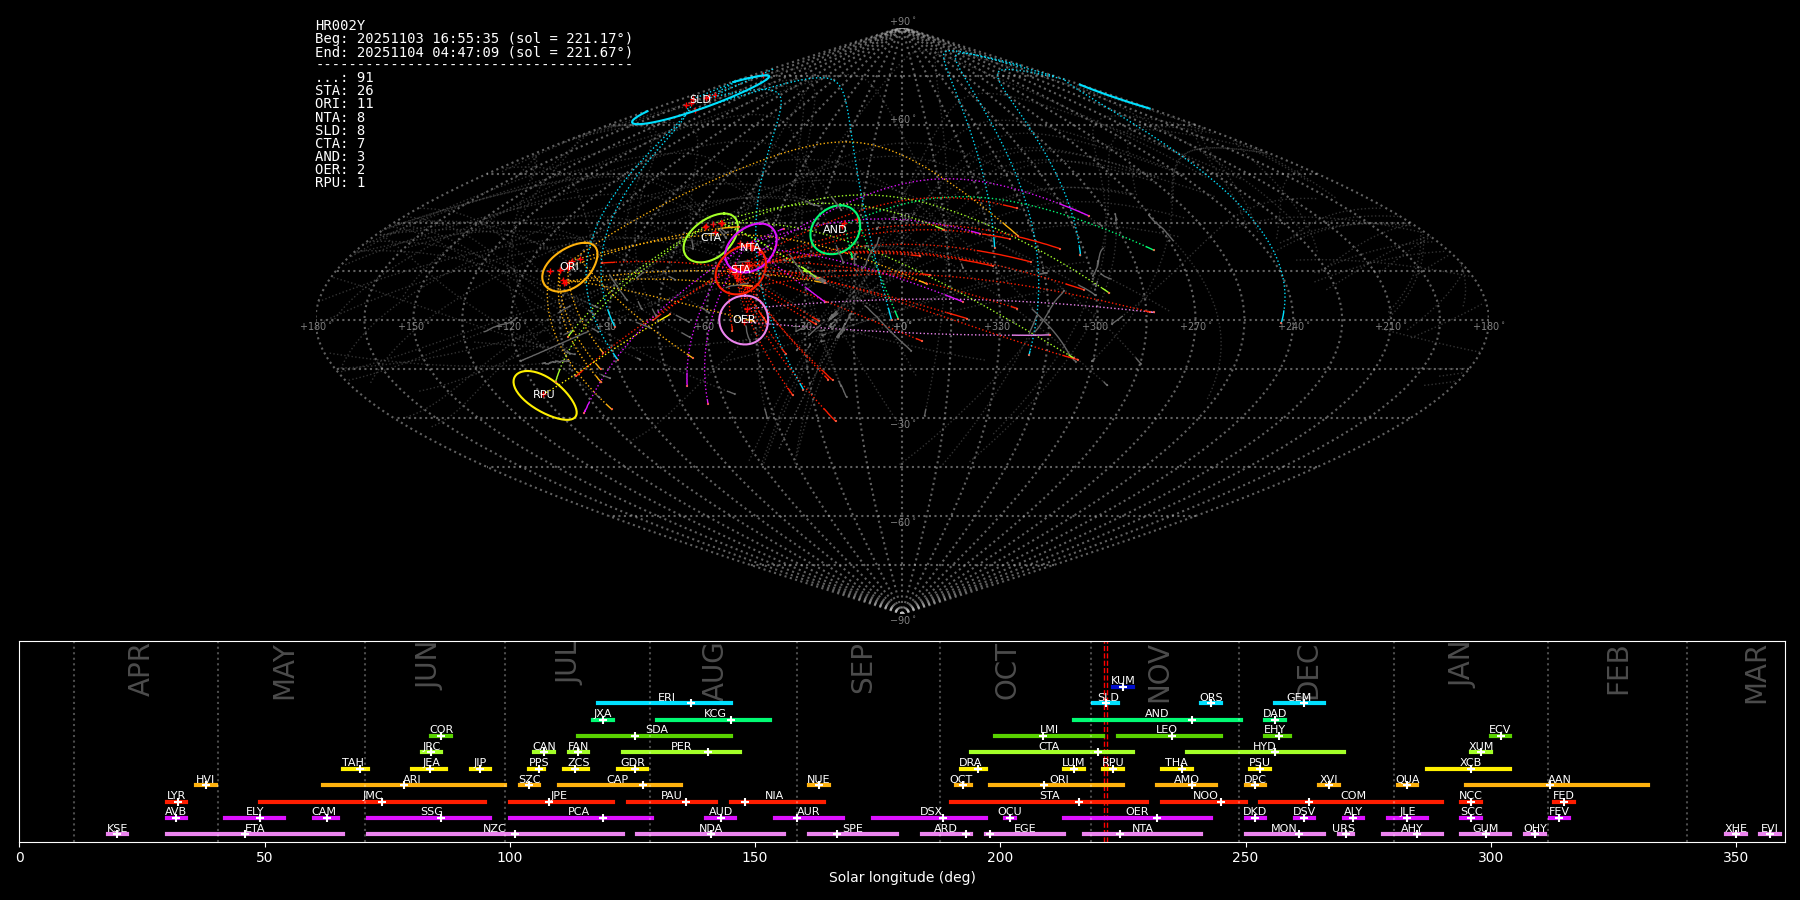
Task: Select the '...: 91' sporadic count entry
Action: point(344,78)
